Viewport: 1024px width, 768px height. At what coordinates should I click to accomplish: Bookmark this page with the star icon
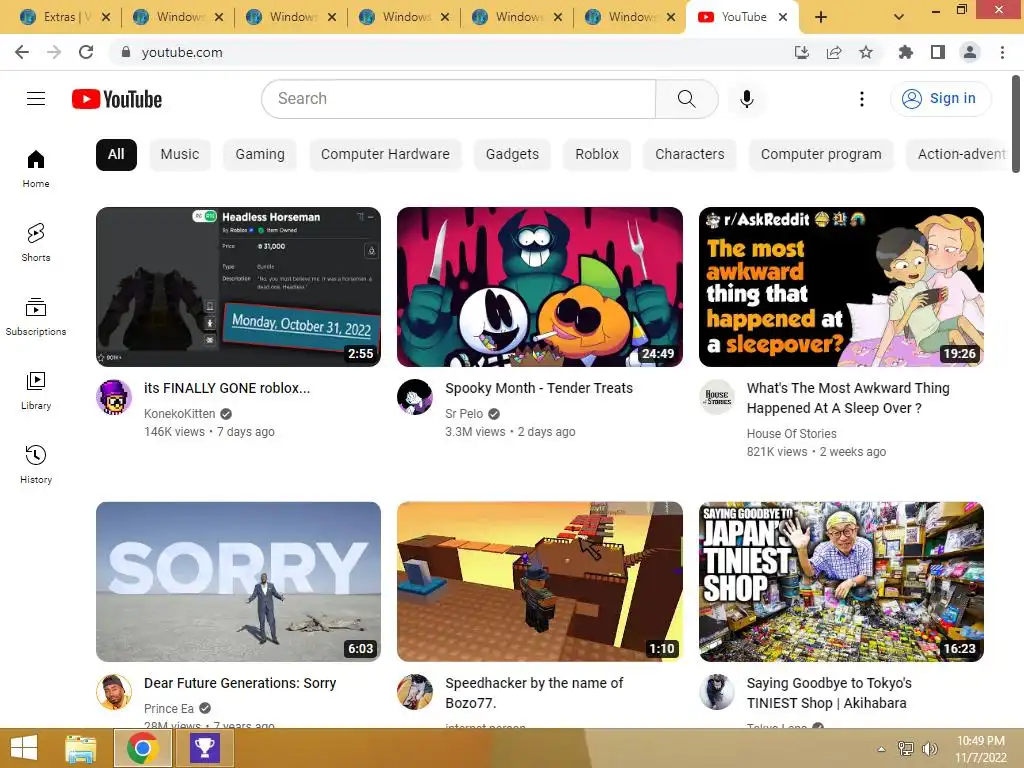coord(866,52)
